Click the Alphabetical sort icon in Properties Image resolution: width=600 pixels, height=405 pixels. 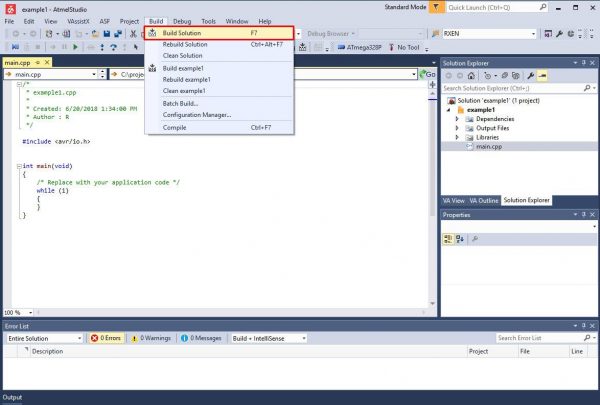pos(460,239)
